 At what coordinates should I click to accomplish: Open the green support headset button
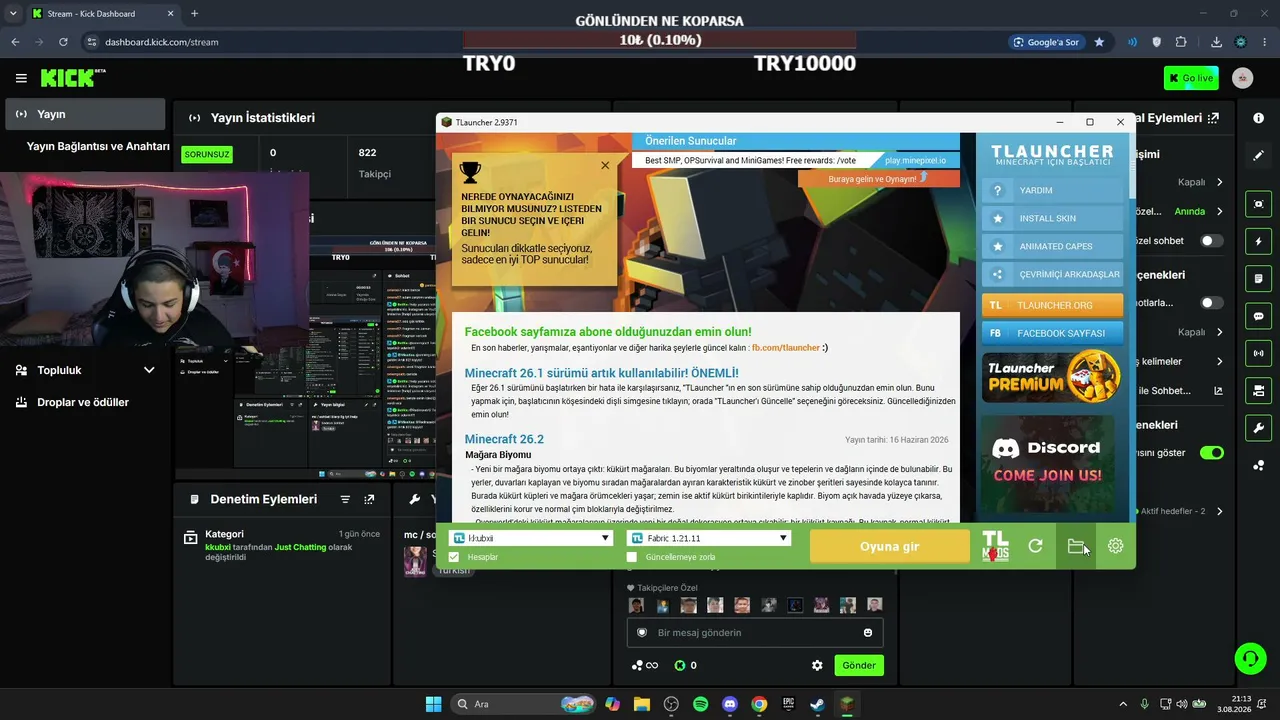click(x=1250, y=658)
